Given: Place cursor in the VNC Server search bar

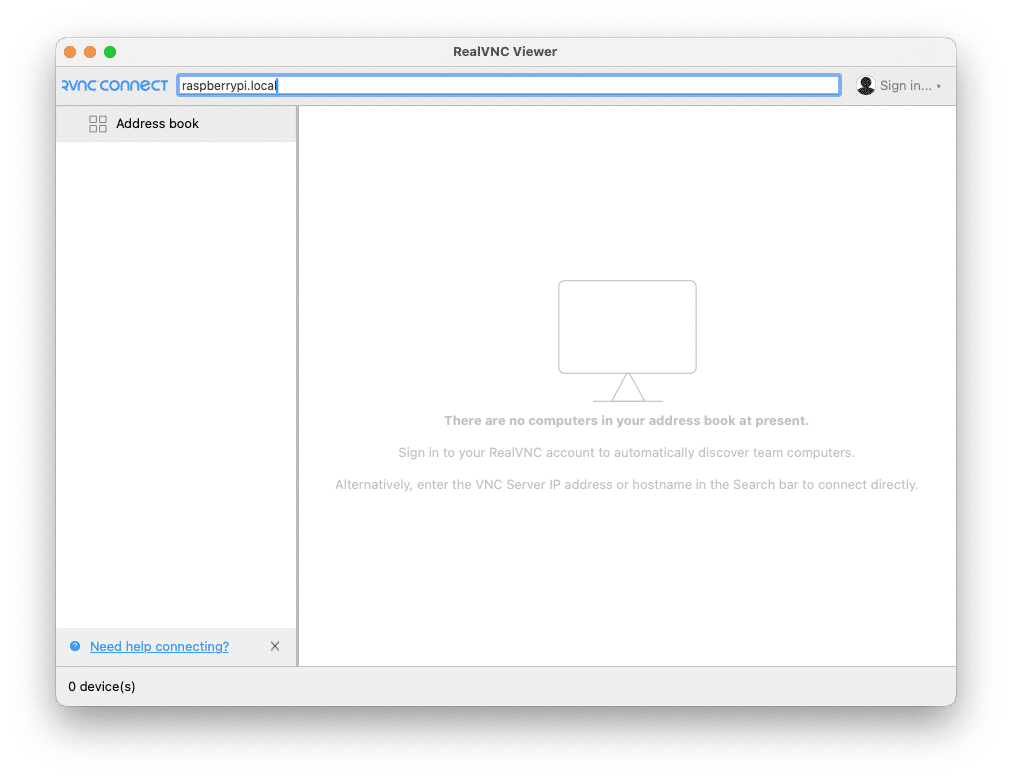Looking at the screenshot, I should [x=508, y=85].
